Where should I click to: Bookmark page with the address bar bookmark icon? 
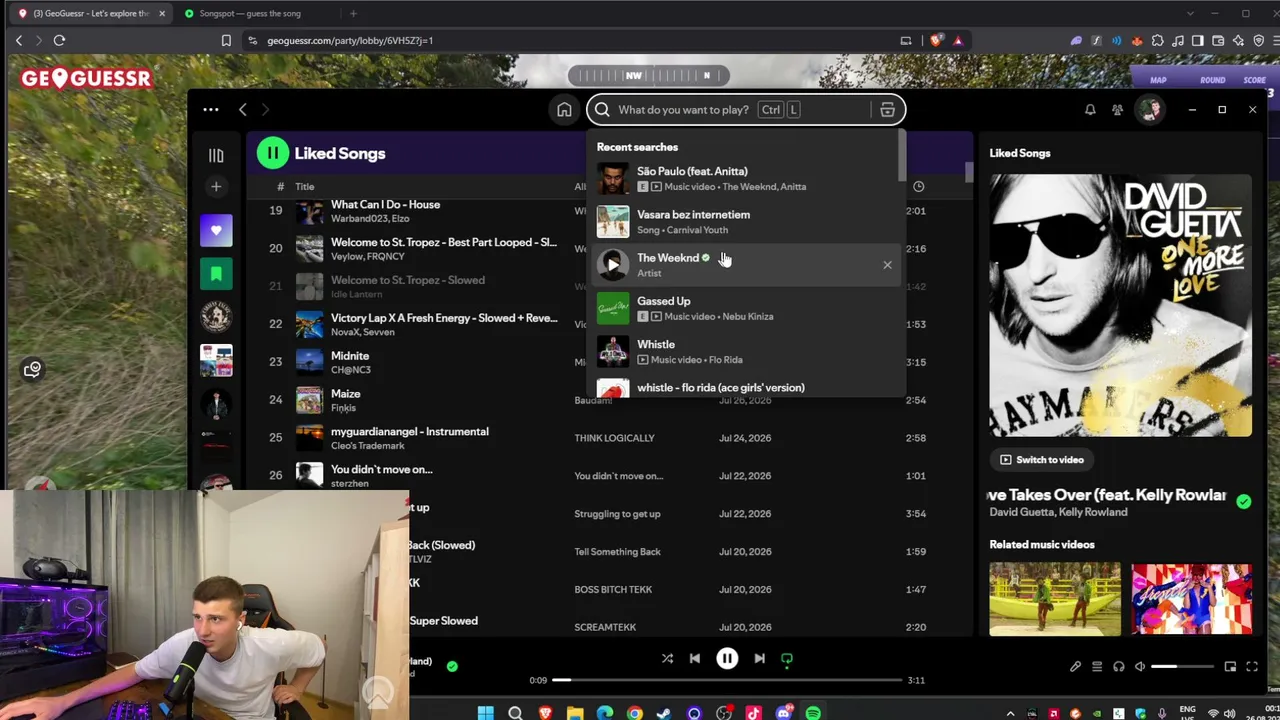(226, 41)
